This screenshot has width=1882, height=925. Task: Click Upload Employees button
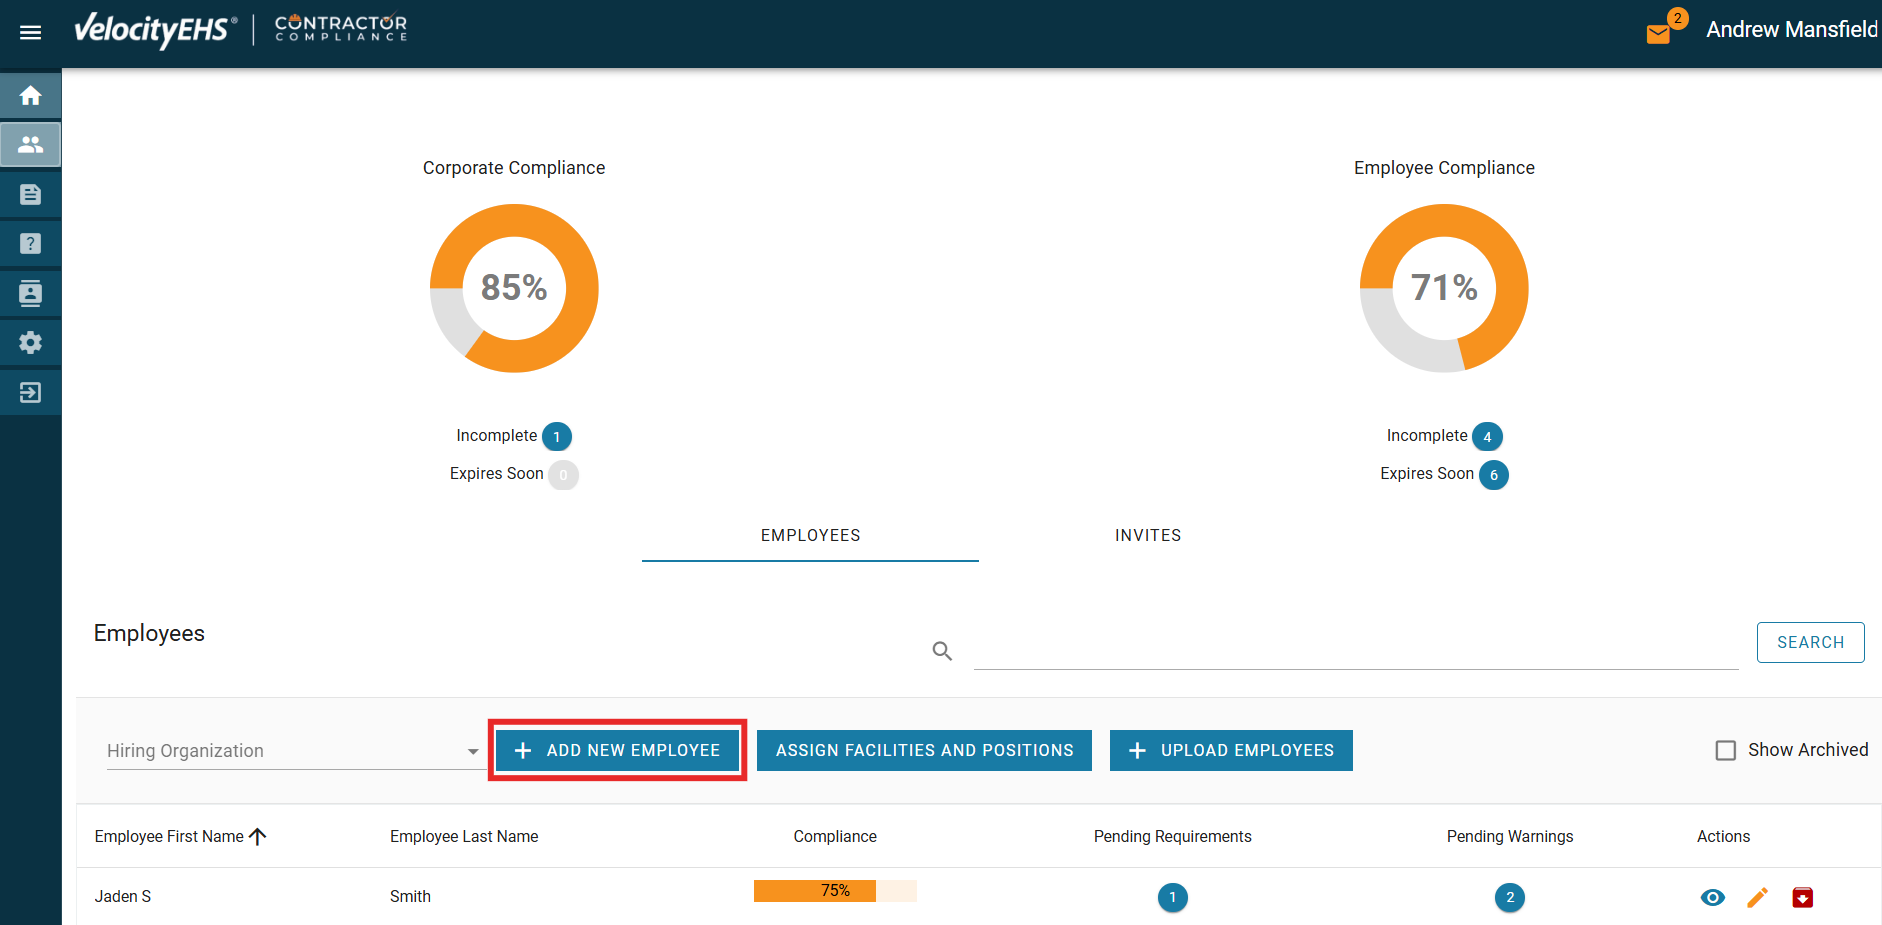(x=1231, y=750)
